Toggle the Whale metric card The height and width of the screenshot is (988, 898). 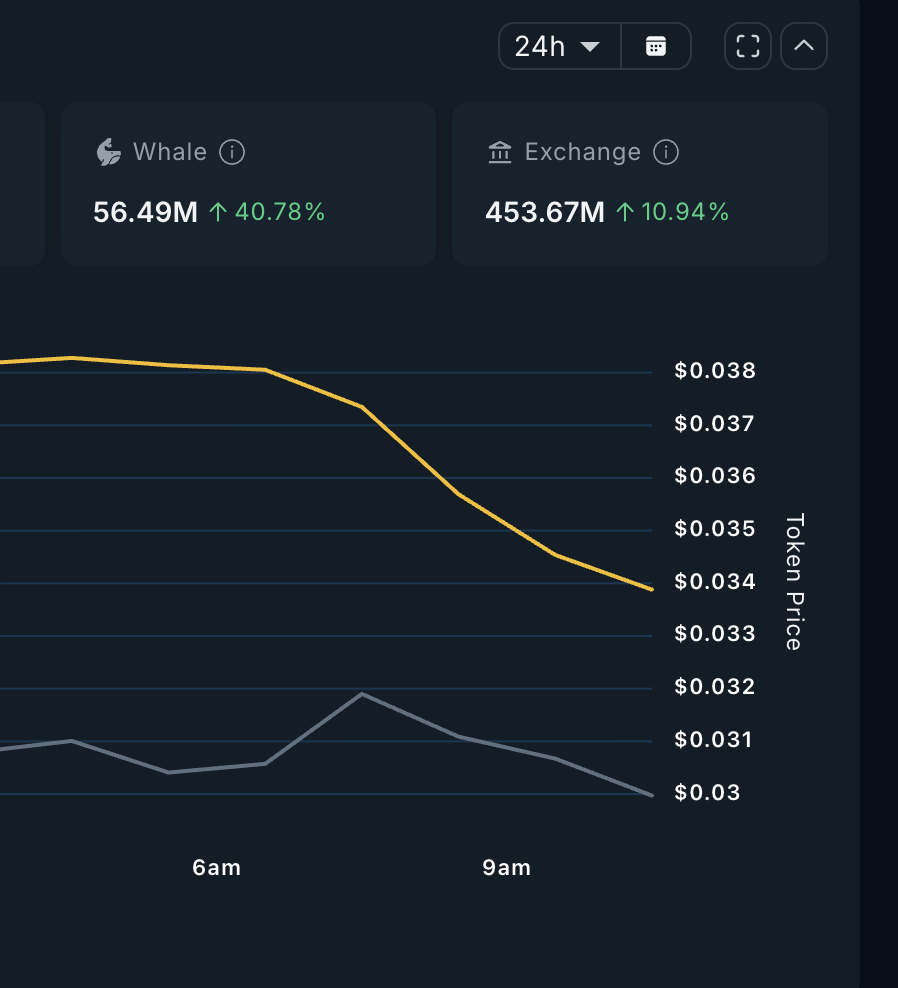(248, 183)
